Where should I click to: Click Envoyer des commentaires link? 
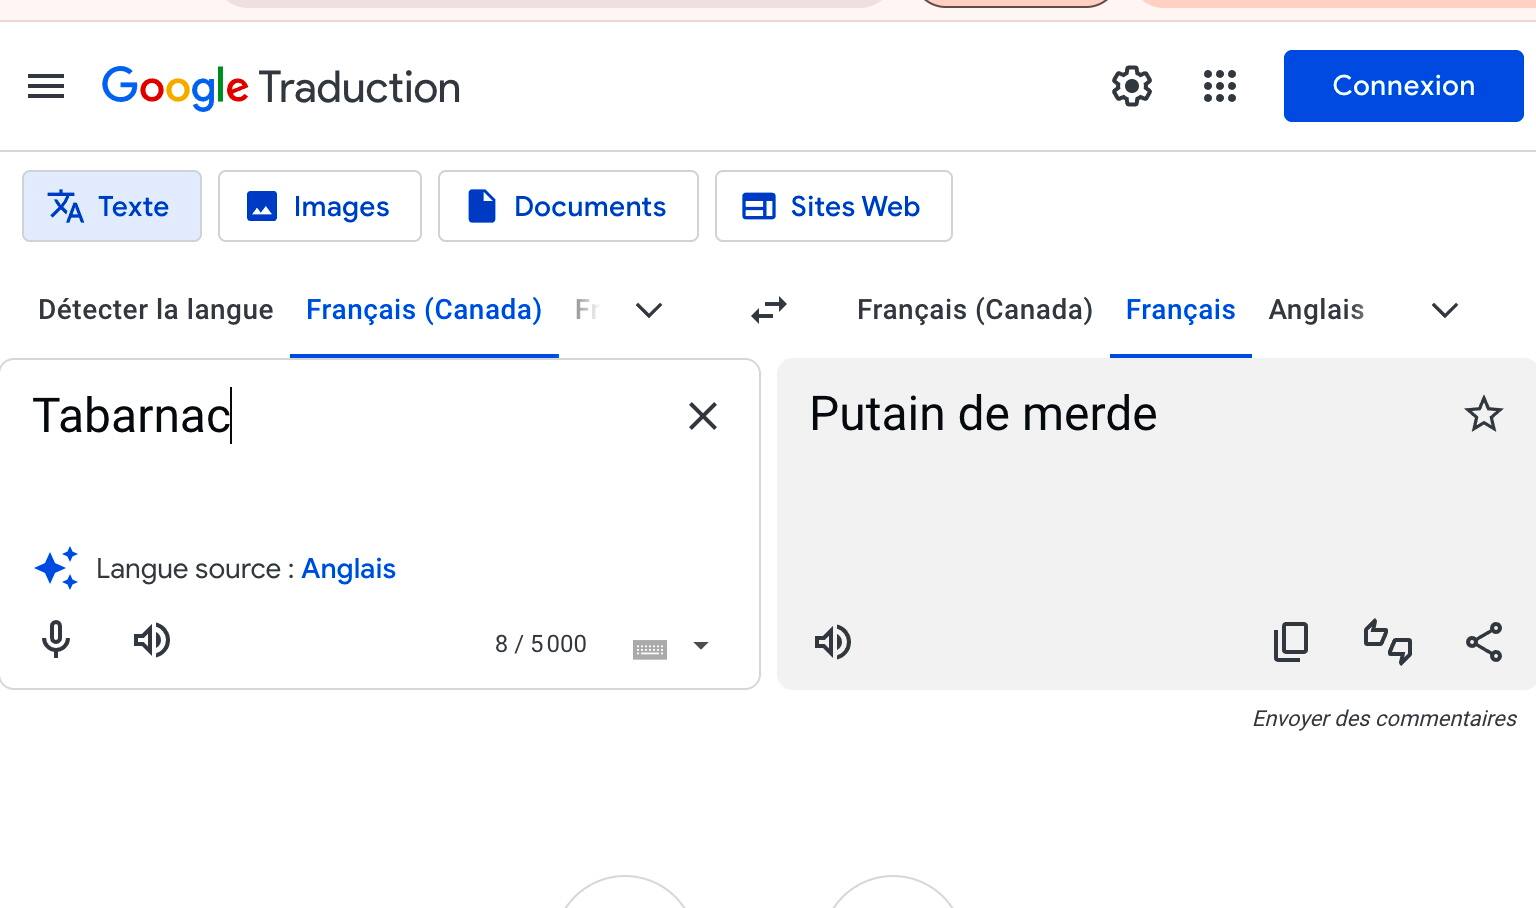[1384, 718]
